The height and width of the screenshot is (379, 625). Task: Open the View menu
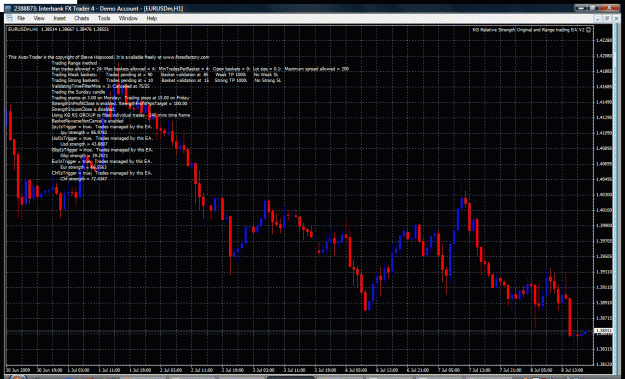[39, 18]
